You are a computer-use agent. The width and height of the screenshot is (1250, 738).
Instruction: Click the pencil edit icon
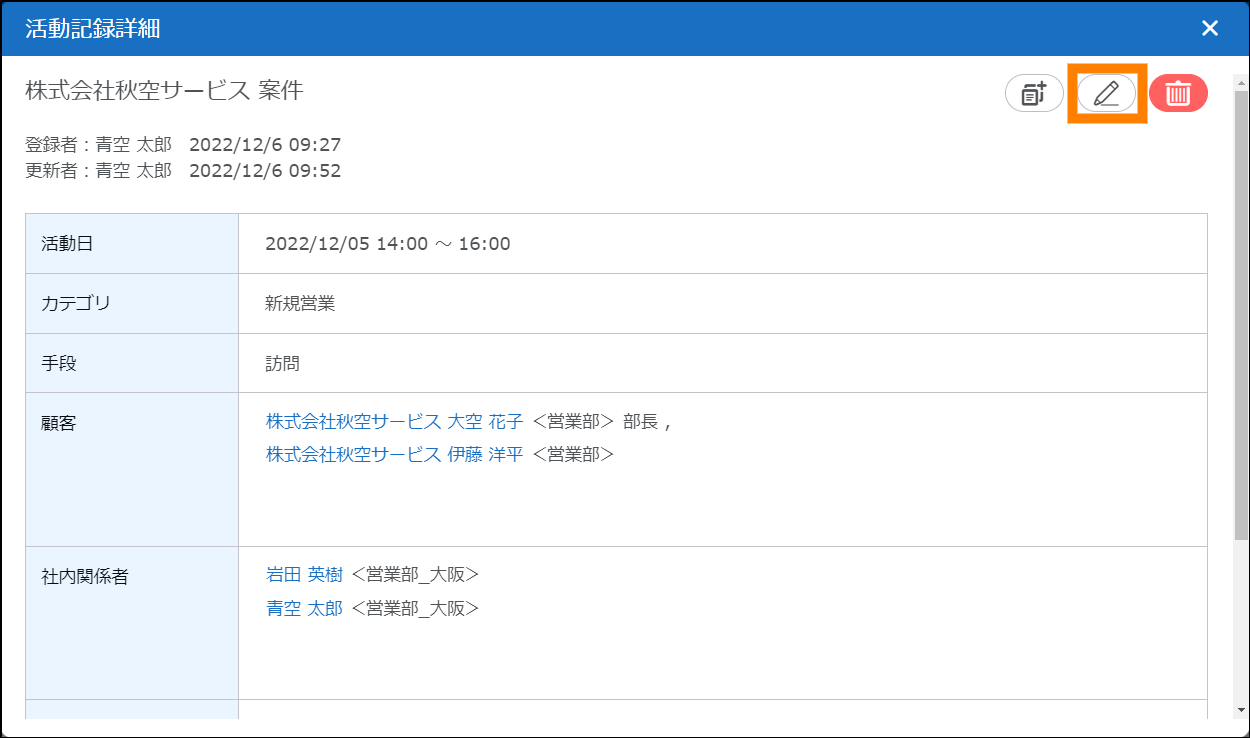coord(1106,93)
